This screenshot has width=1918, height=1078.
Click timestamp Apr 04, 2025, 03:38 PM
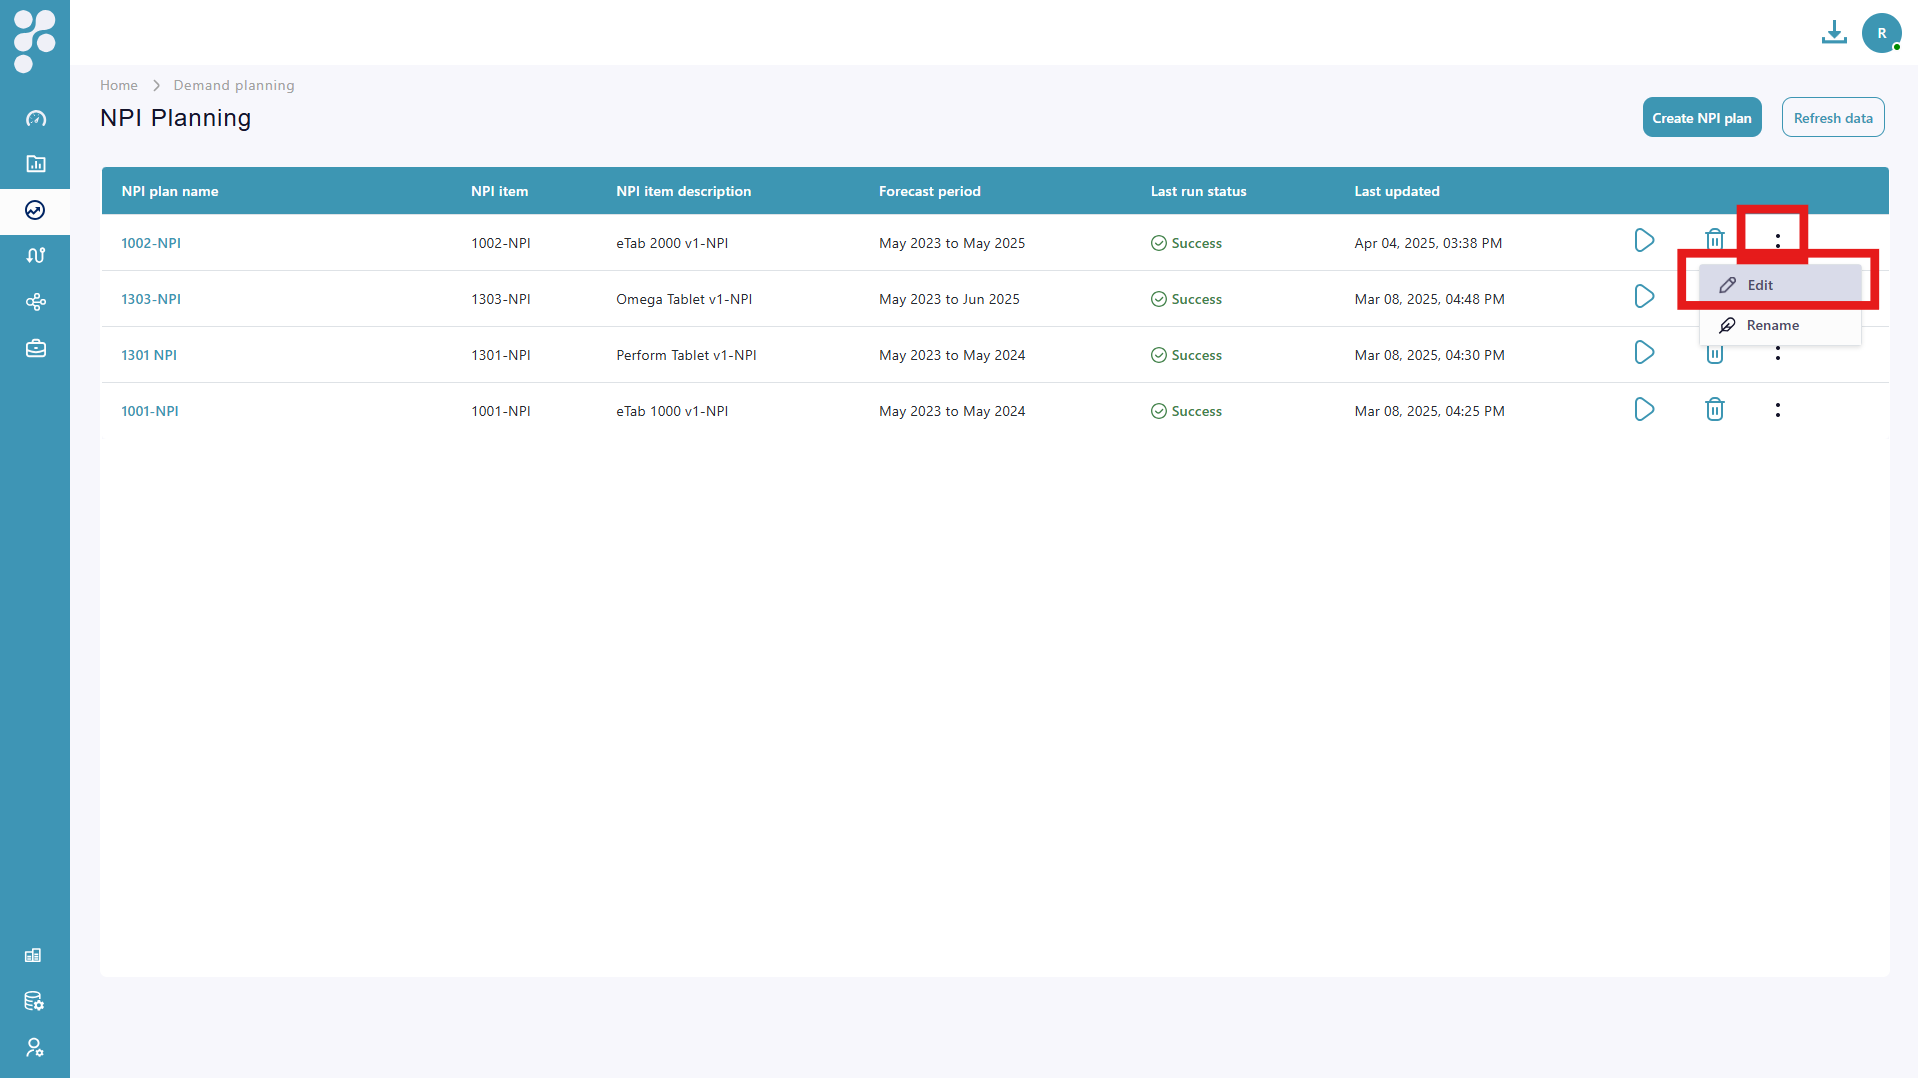(1428, 243)
